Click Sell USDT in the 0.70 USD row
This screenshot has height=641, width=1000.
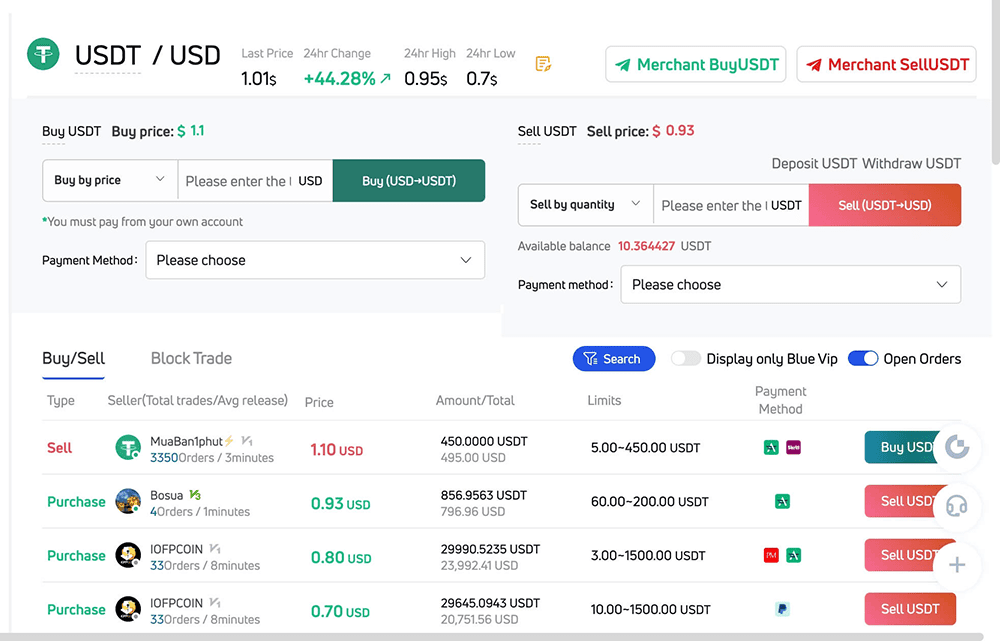coord(910,609)
